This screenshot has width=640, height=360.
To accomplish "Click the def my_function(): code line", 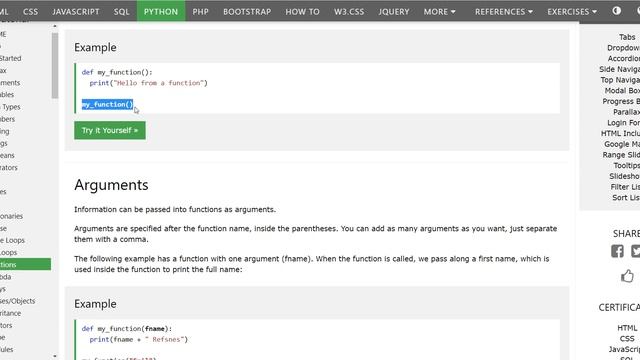I will tap(117, 72).
